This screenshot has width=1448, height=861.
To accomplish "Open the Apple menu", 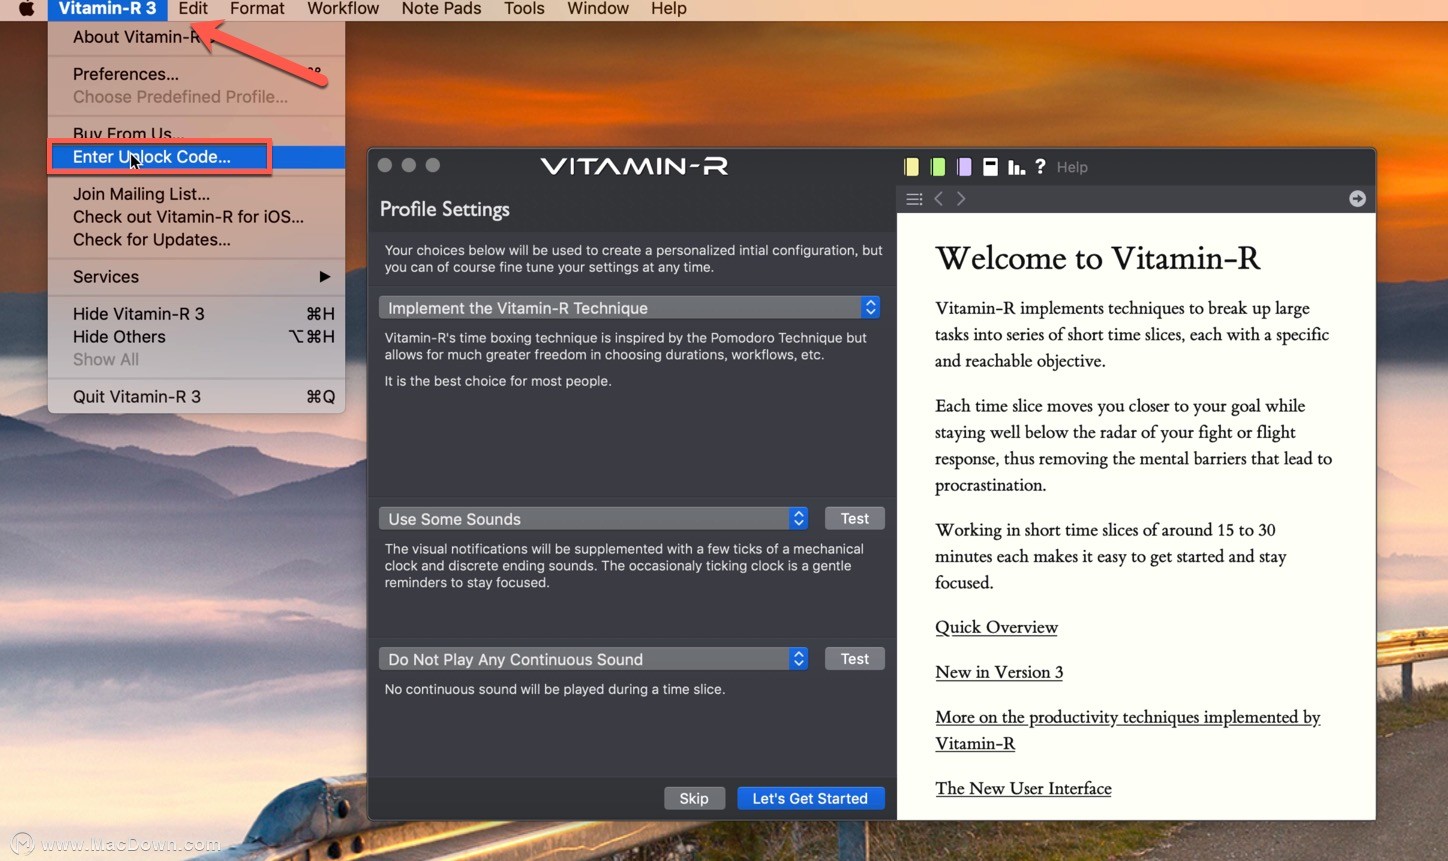I will [26, 9].
